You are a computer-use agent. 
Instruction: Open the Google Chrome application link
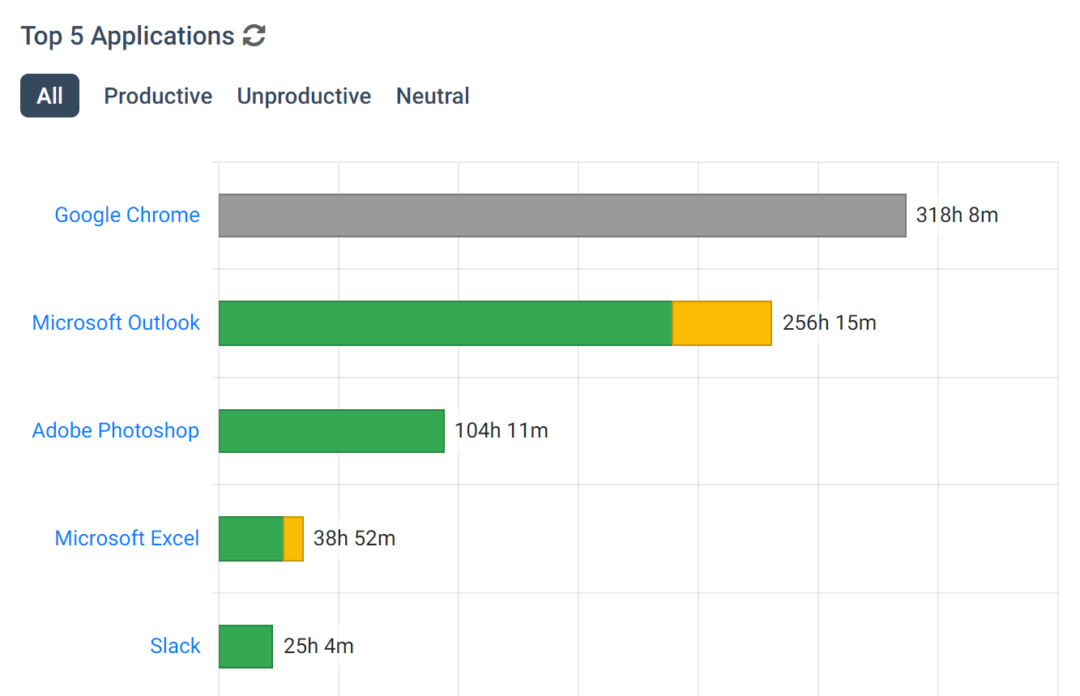pos(127,214)
